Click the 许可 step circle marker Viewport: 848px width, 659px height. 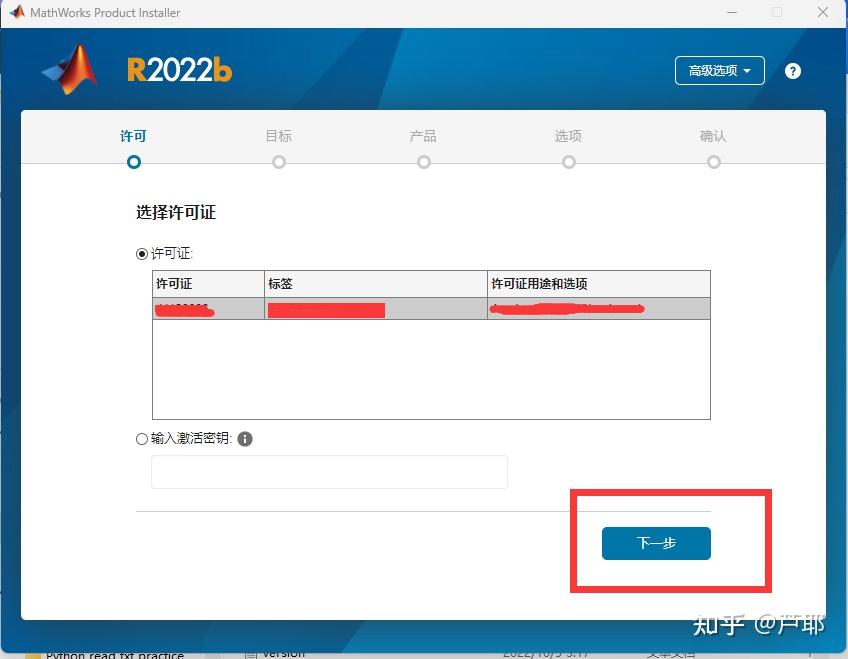(x=134, y=162)
